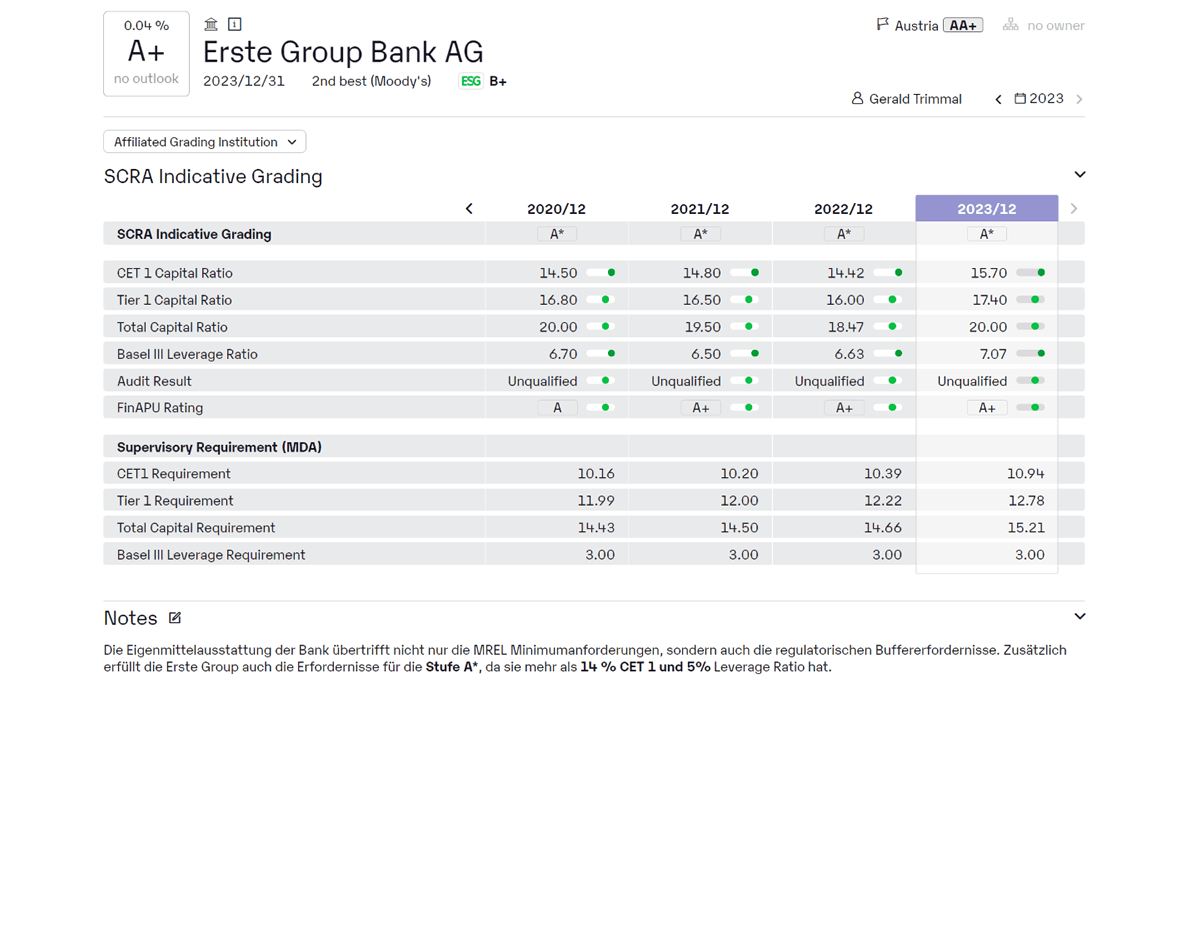Toggle Audit Result switch for 2022/12
The height and width of the screenshot is (930, 1200).
888,381
